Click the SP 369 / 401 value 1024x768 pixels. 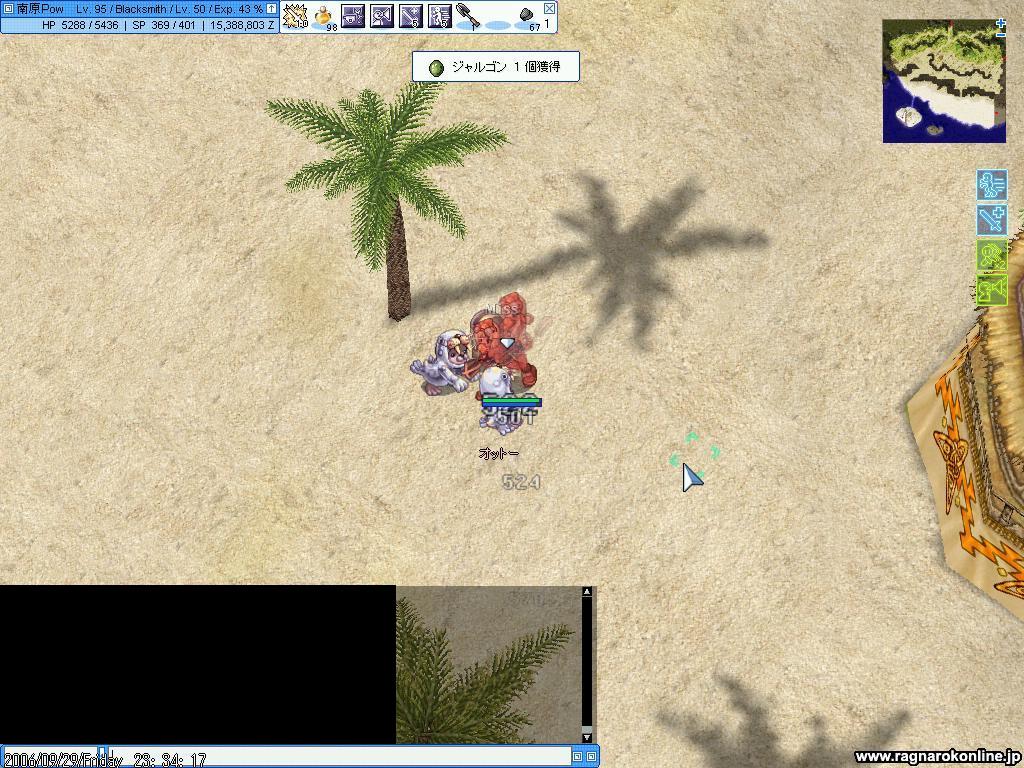pos(164,25)
